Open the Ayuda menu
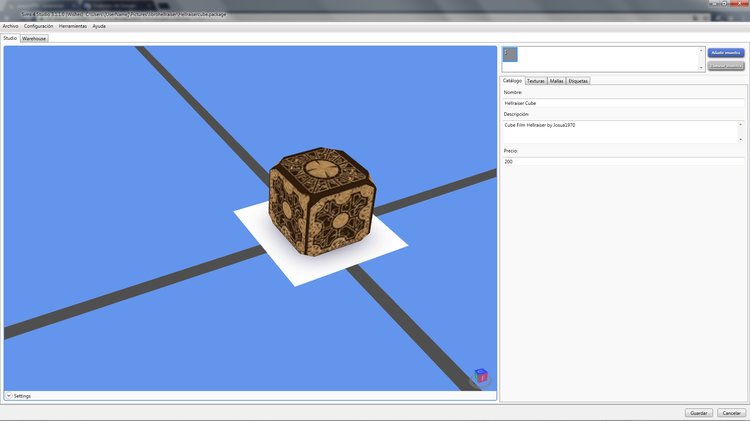Viewport: 750px width, 421px height. coord(99,26)
